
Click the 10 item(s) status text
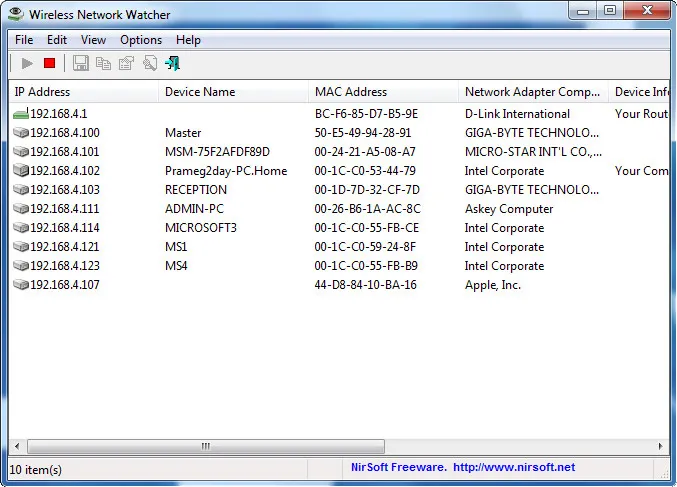pos(35,469)
